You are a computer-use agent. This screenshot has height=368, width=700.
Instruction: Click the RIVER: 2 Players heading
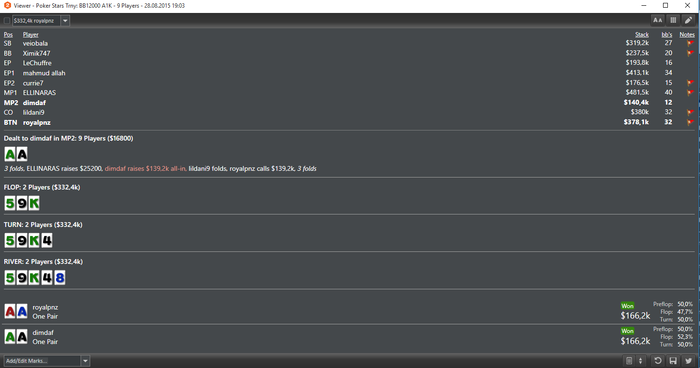click(43, 261)
